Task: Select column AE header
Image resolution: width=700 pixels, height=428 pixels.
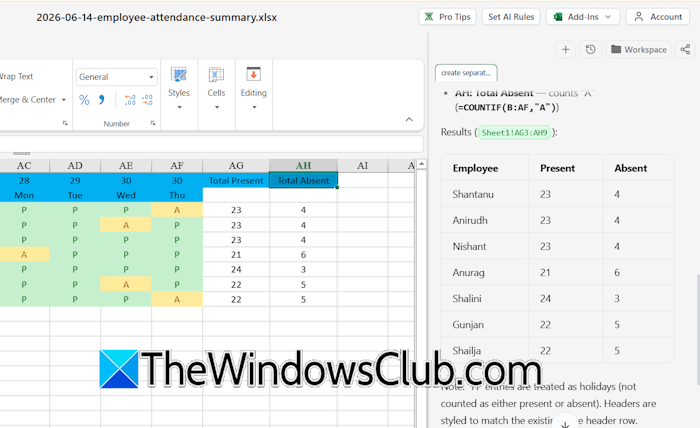Action: pyautogui.click(x=126, y=166)
